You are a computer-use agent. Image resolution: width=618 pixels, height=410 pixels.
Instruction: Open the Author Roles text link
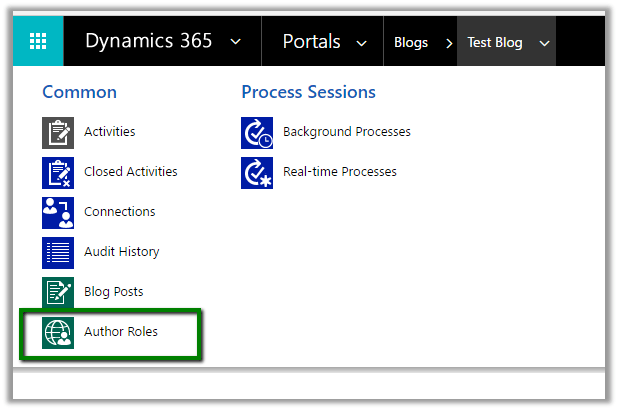(121, 332)
